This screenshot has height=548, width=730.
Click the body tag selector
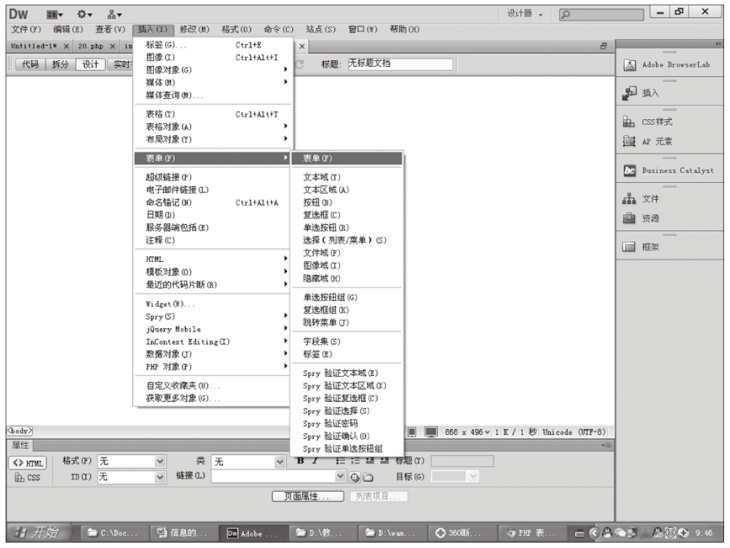coord(20,431)
